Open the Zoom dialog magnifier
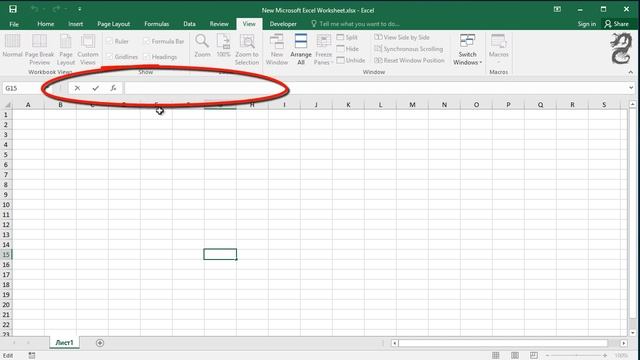The height and width of the screenshot is (360, 640). tap(202, 46)
